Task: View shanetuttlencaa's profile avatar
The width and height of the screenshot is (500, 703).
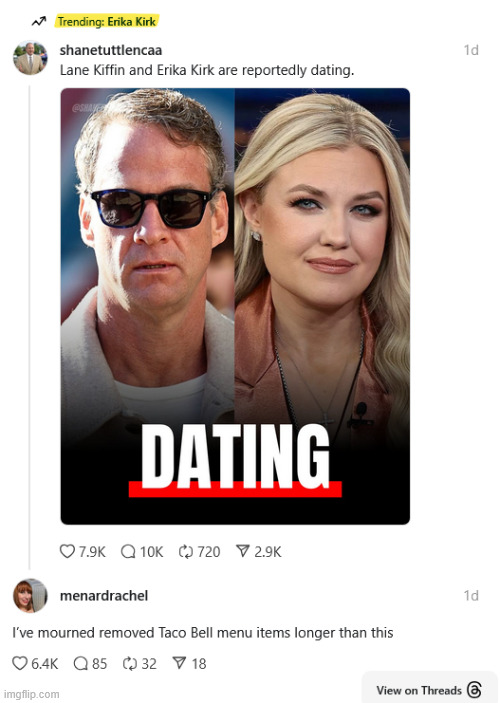Action: click(x=30, y=58)
